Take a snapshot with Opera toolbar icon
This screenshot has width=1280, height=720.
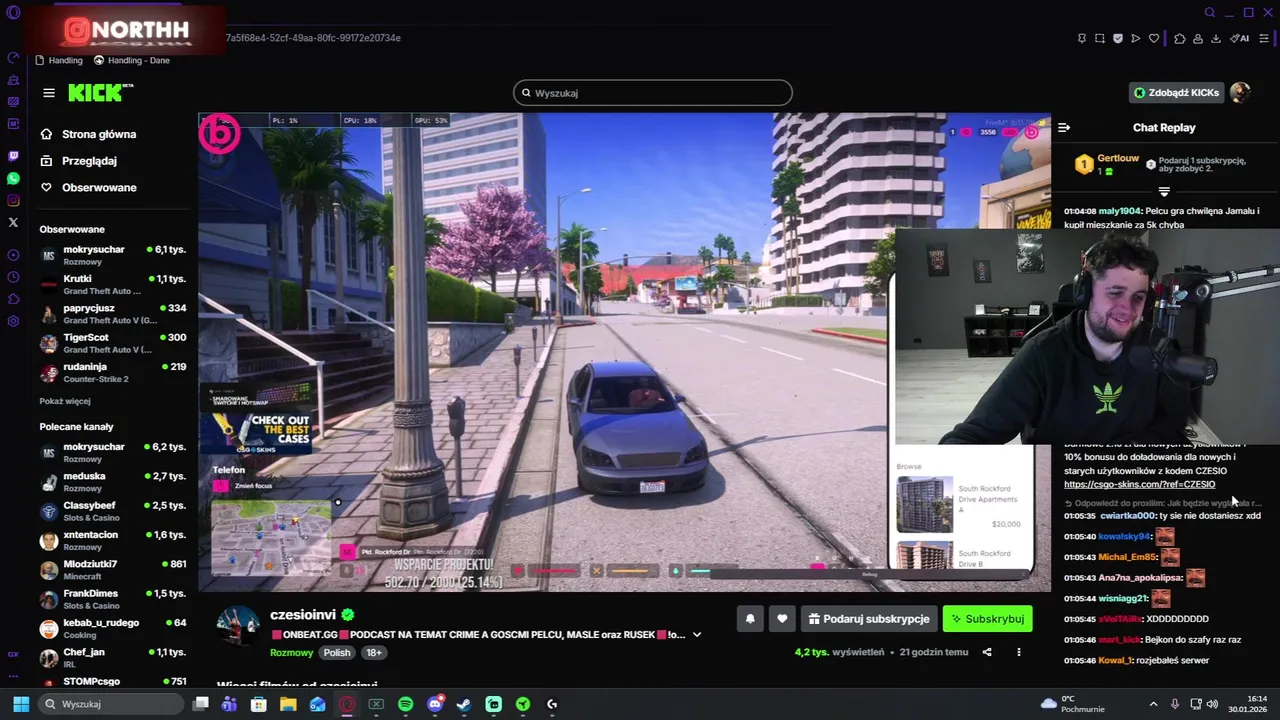pyautogui.click(x=1100, y=38)
